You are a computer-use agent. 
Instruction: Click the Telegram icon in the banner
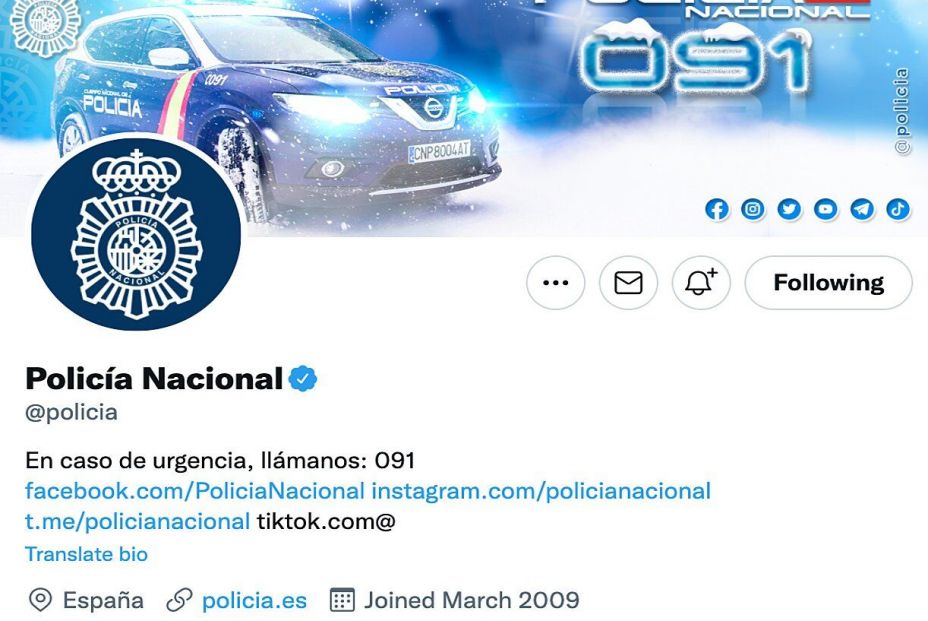862,209
